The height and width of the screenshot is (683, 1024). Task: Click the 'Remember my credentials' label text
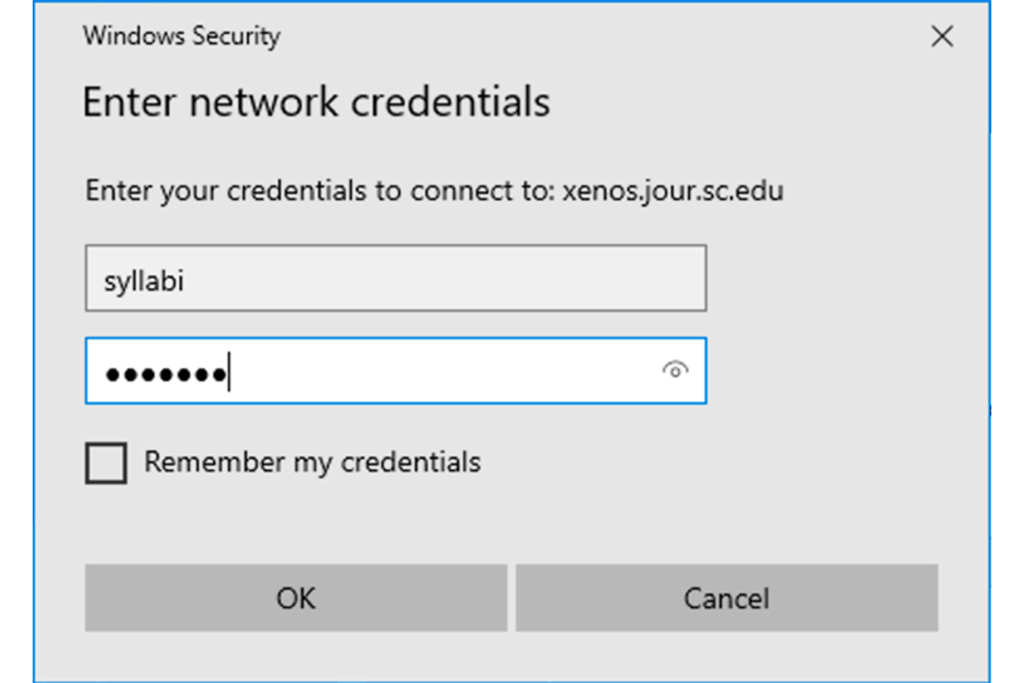312,462
